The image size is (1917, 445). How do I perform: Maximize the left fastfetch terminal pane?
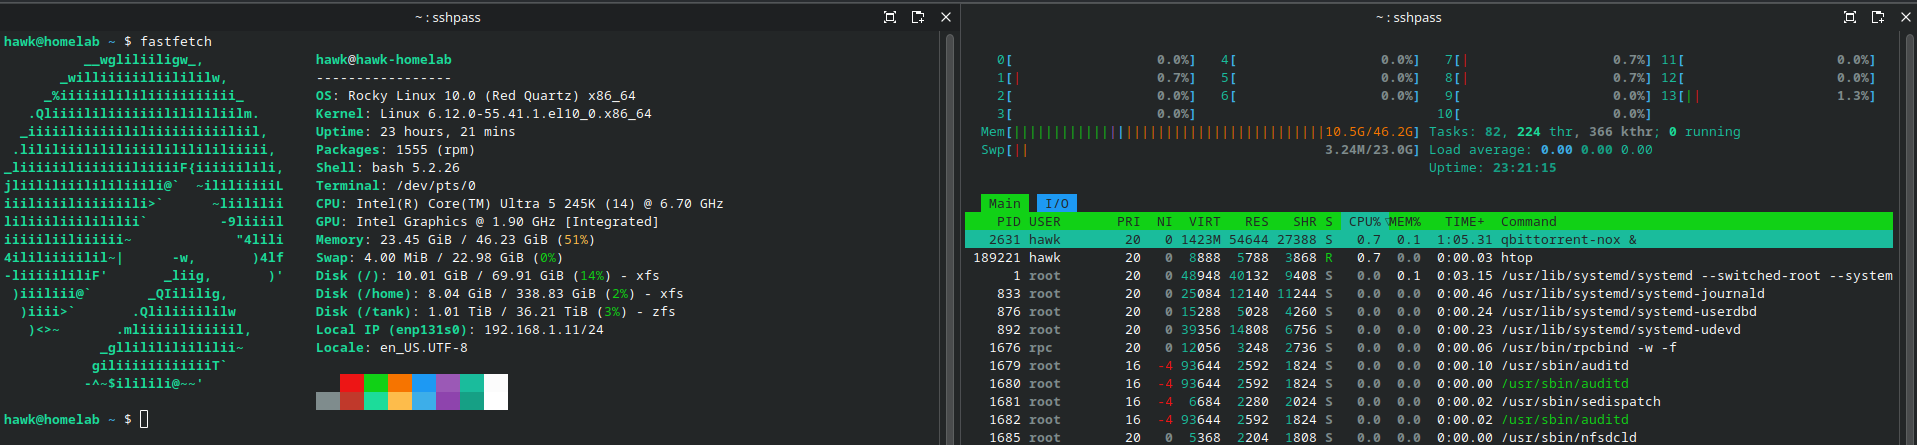[x=890, y=17]
